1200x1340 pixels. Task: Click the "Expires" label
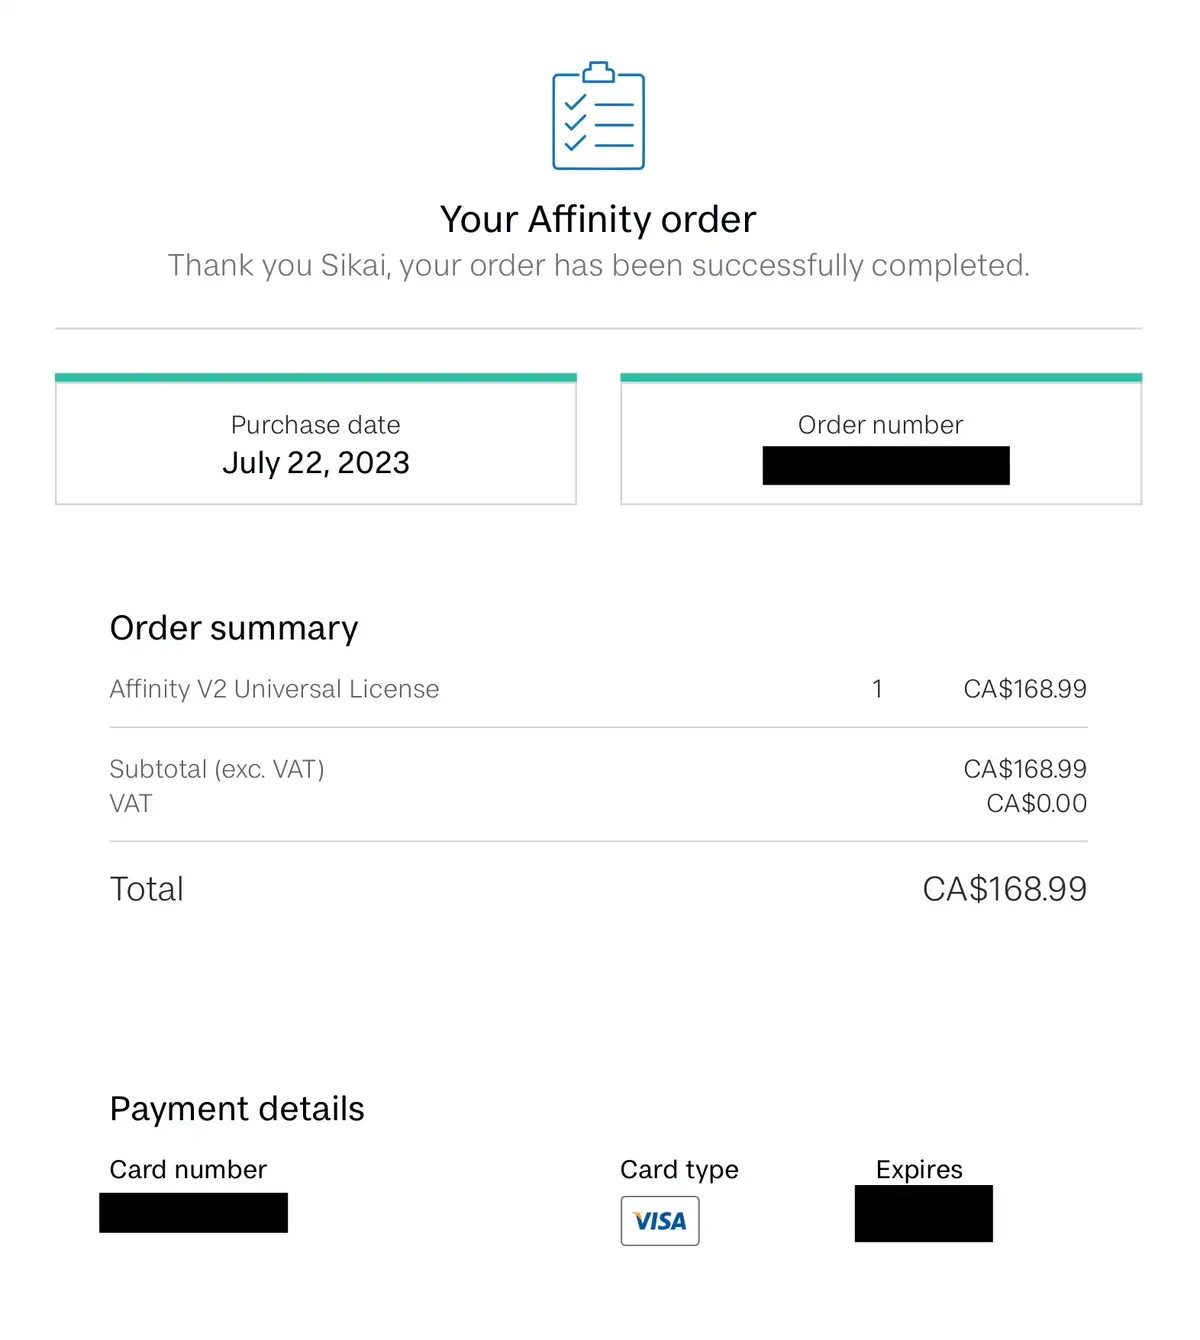point(919,1170)
